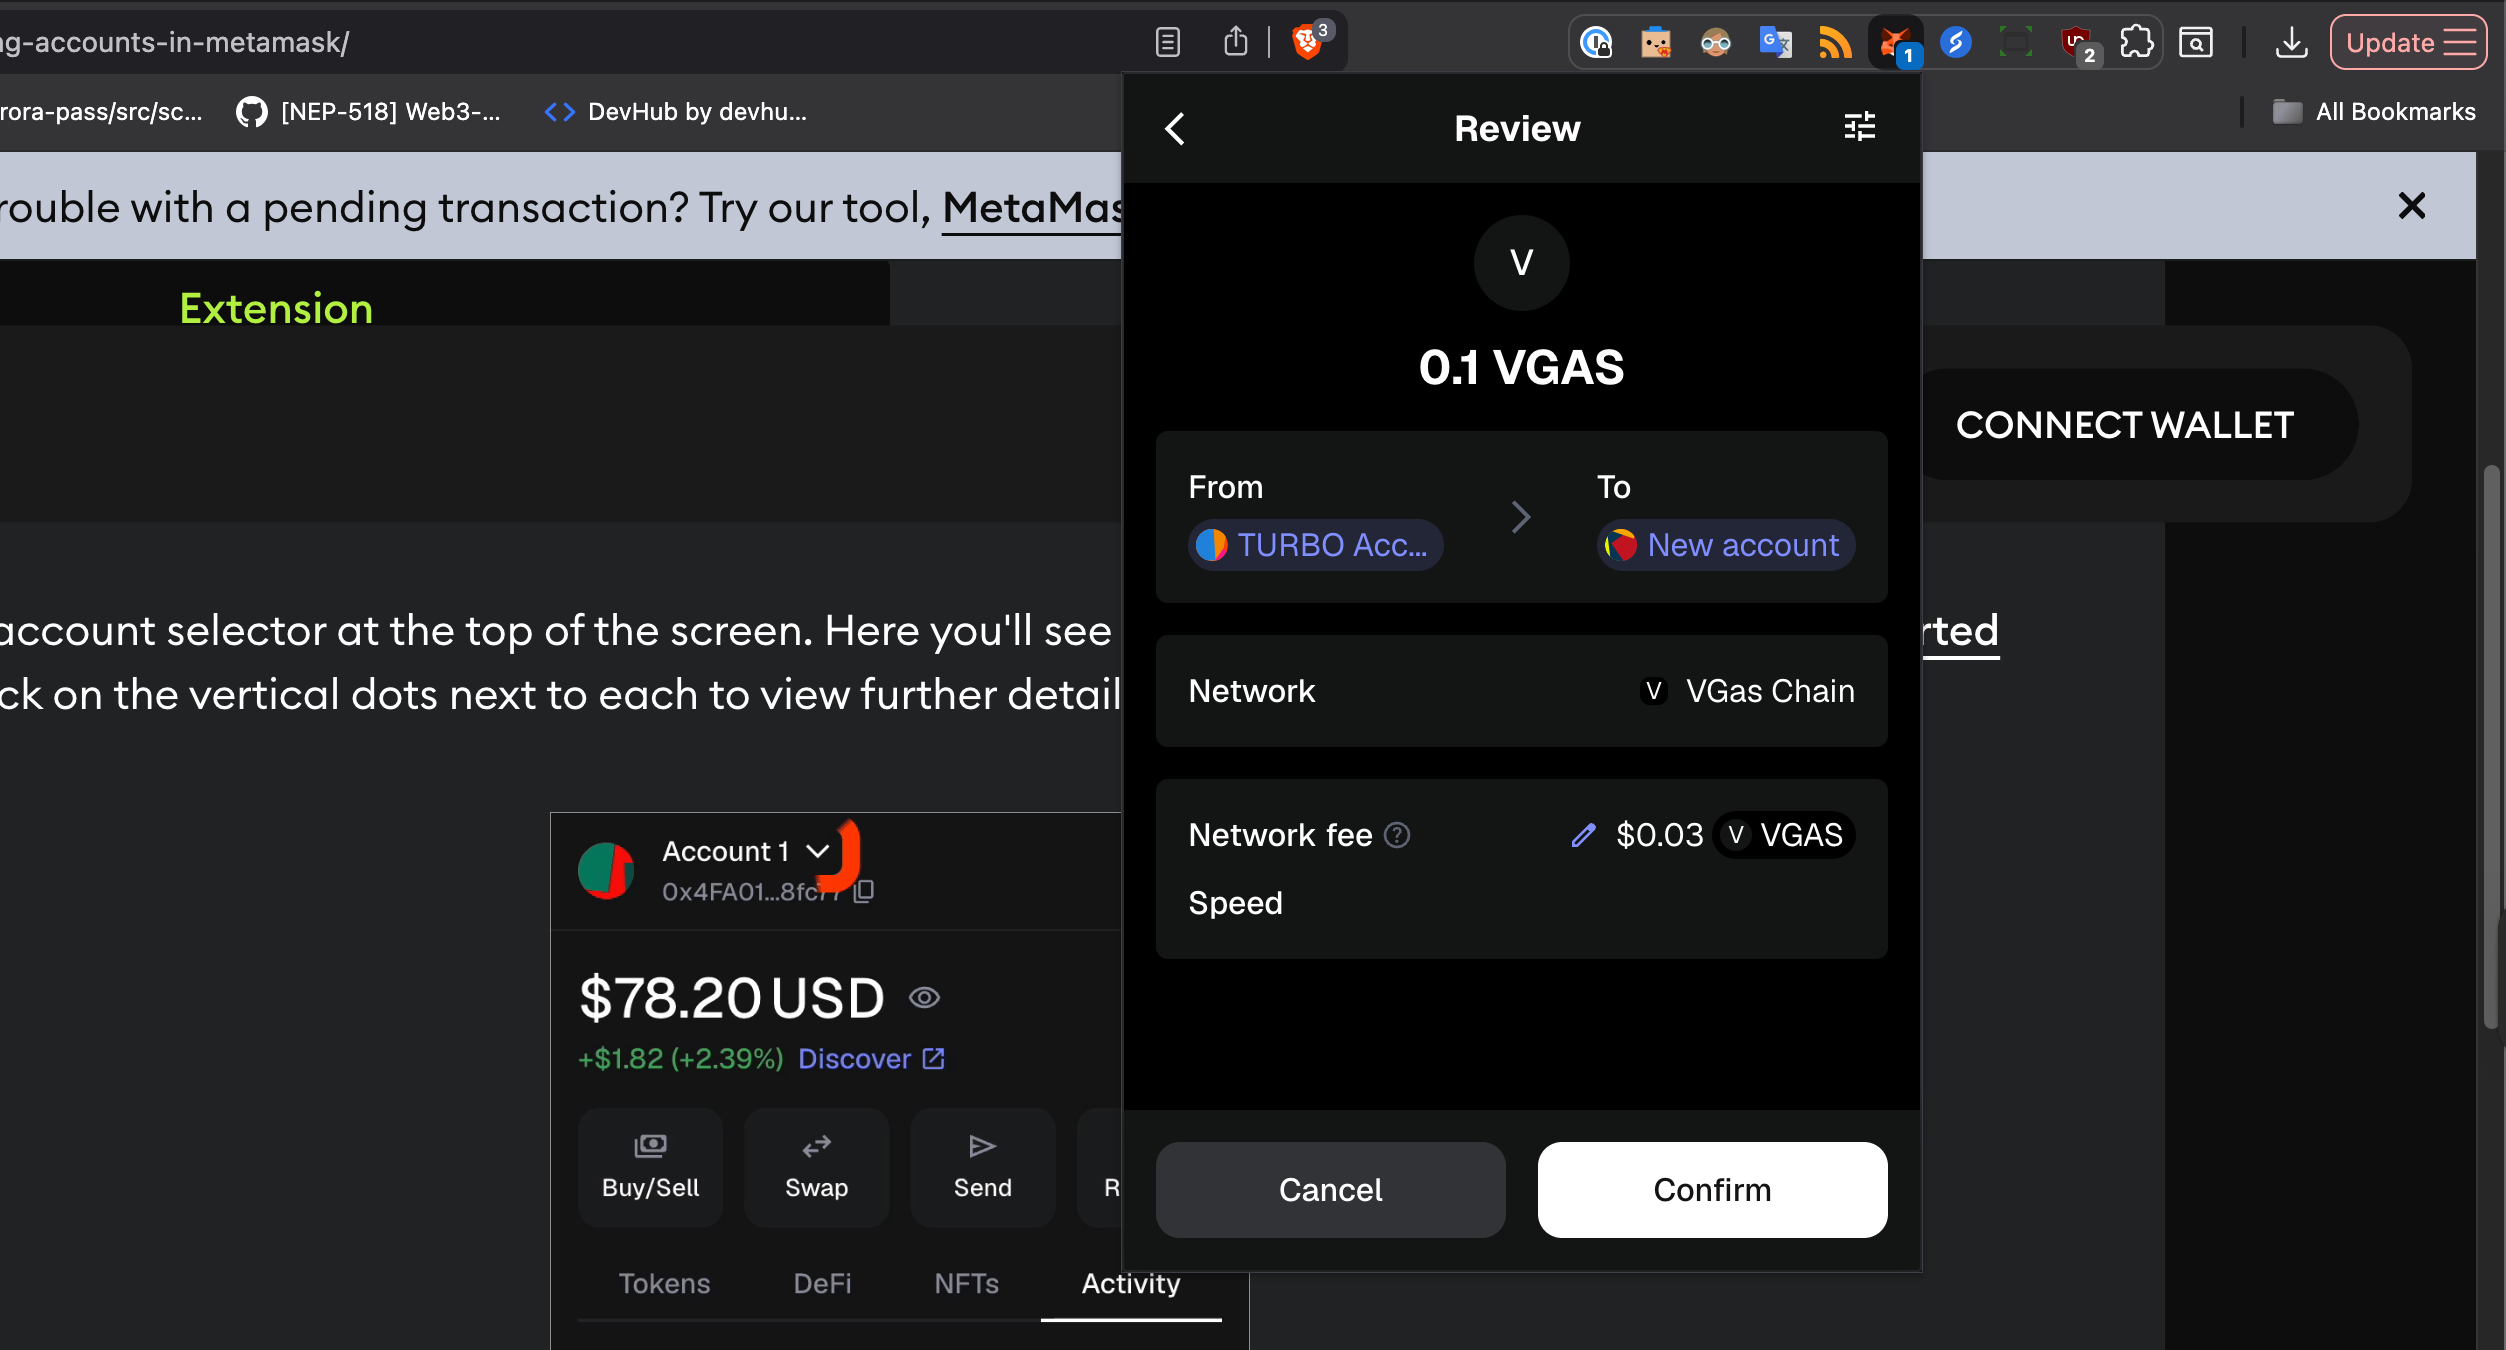Screen dimensions: 2506x1350
Task: Click the blue S extension icon
Action: [1955, 43]
